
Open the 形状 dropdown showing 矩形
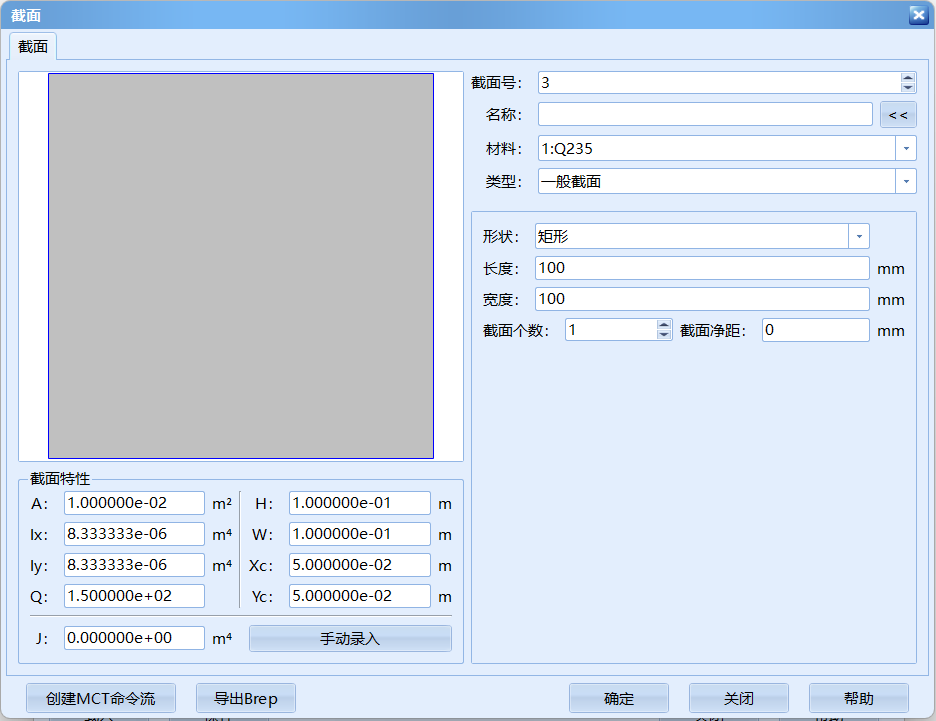pyautogui.click(x=858, y=236)
